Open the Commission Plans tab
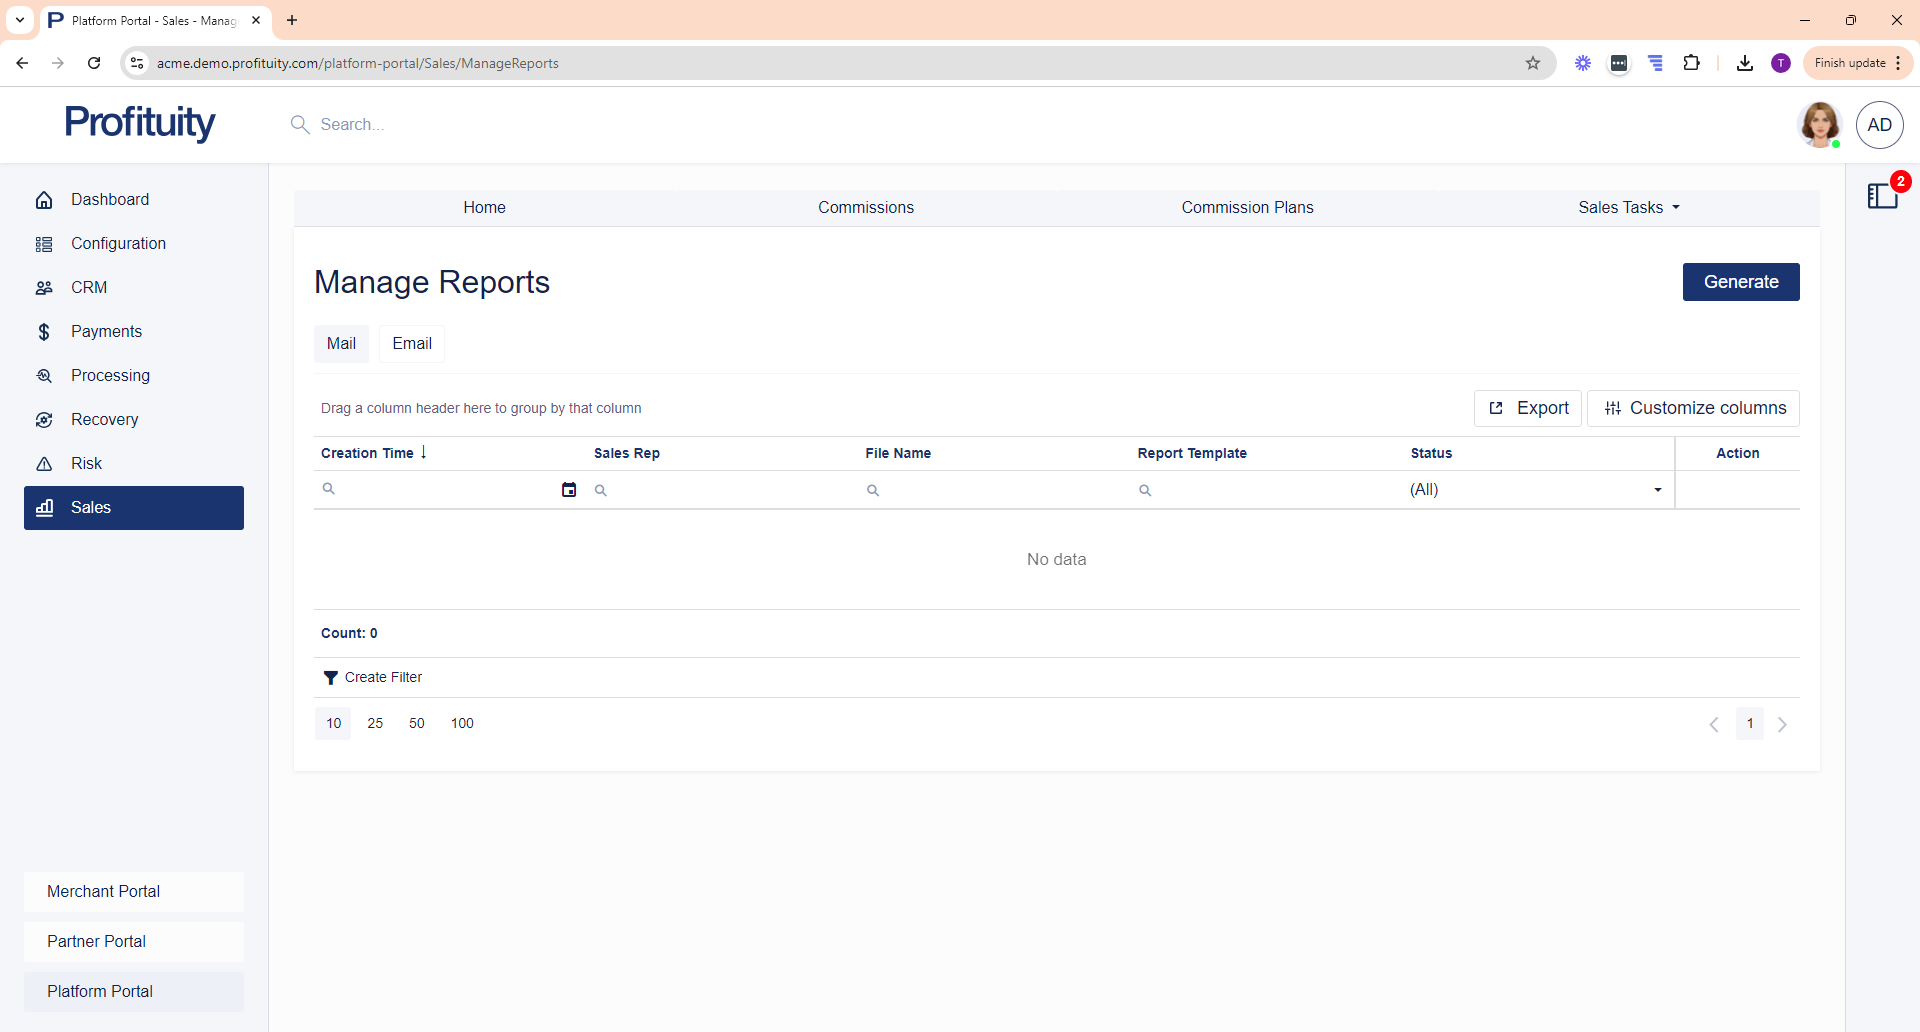 [1247, 208]
